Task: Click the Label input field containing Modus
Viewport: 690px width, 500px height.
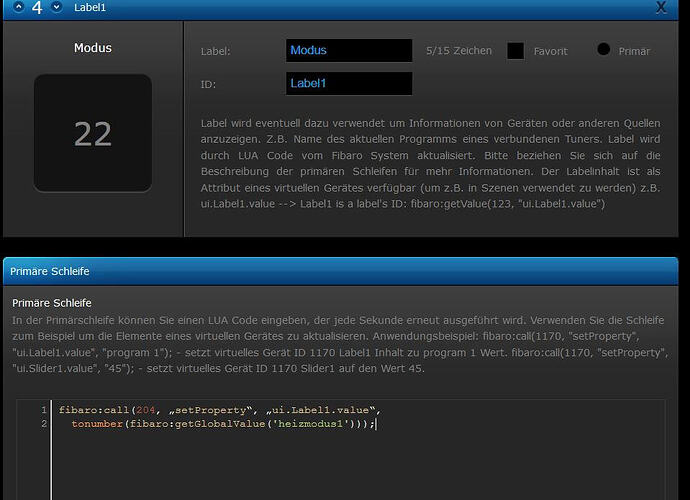Action: click(348, 50)
